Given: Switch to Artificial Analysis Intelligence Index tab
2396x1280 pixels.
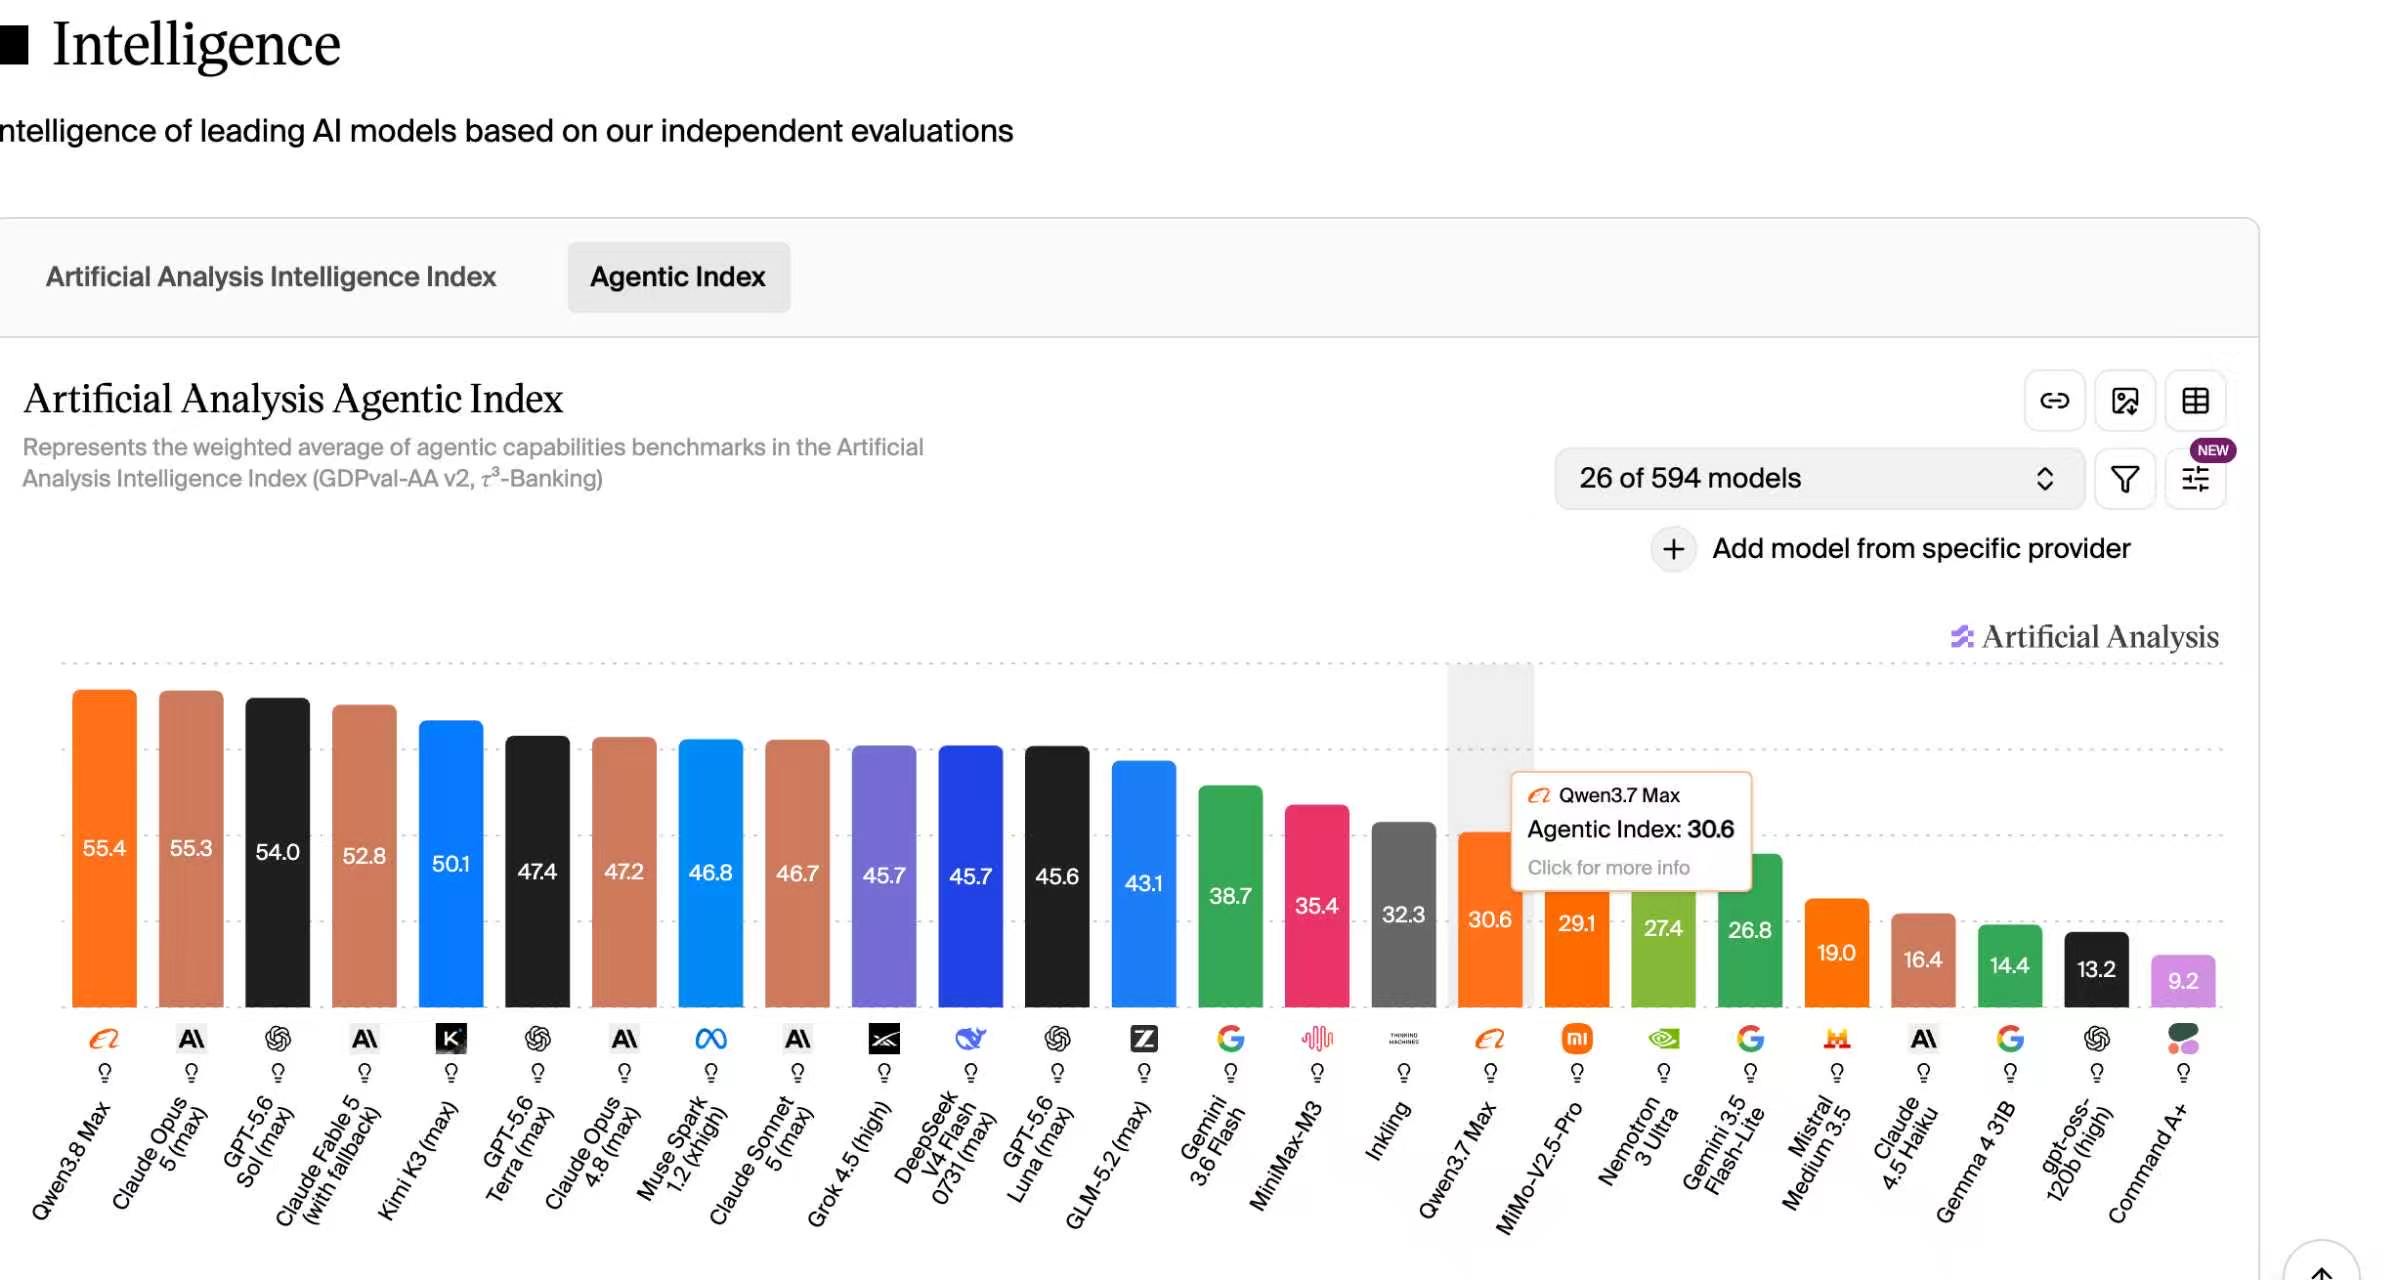Looking at the screenshot, I should click(271, 277).
